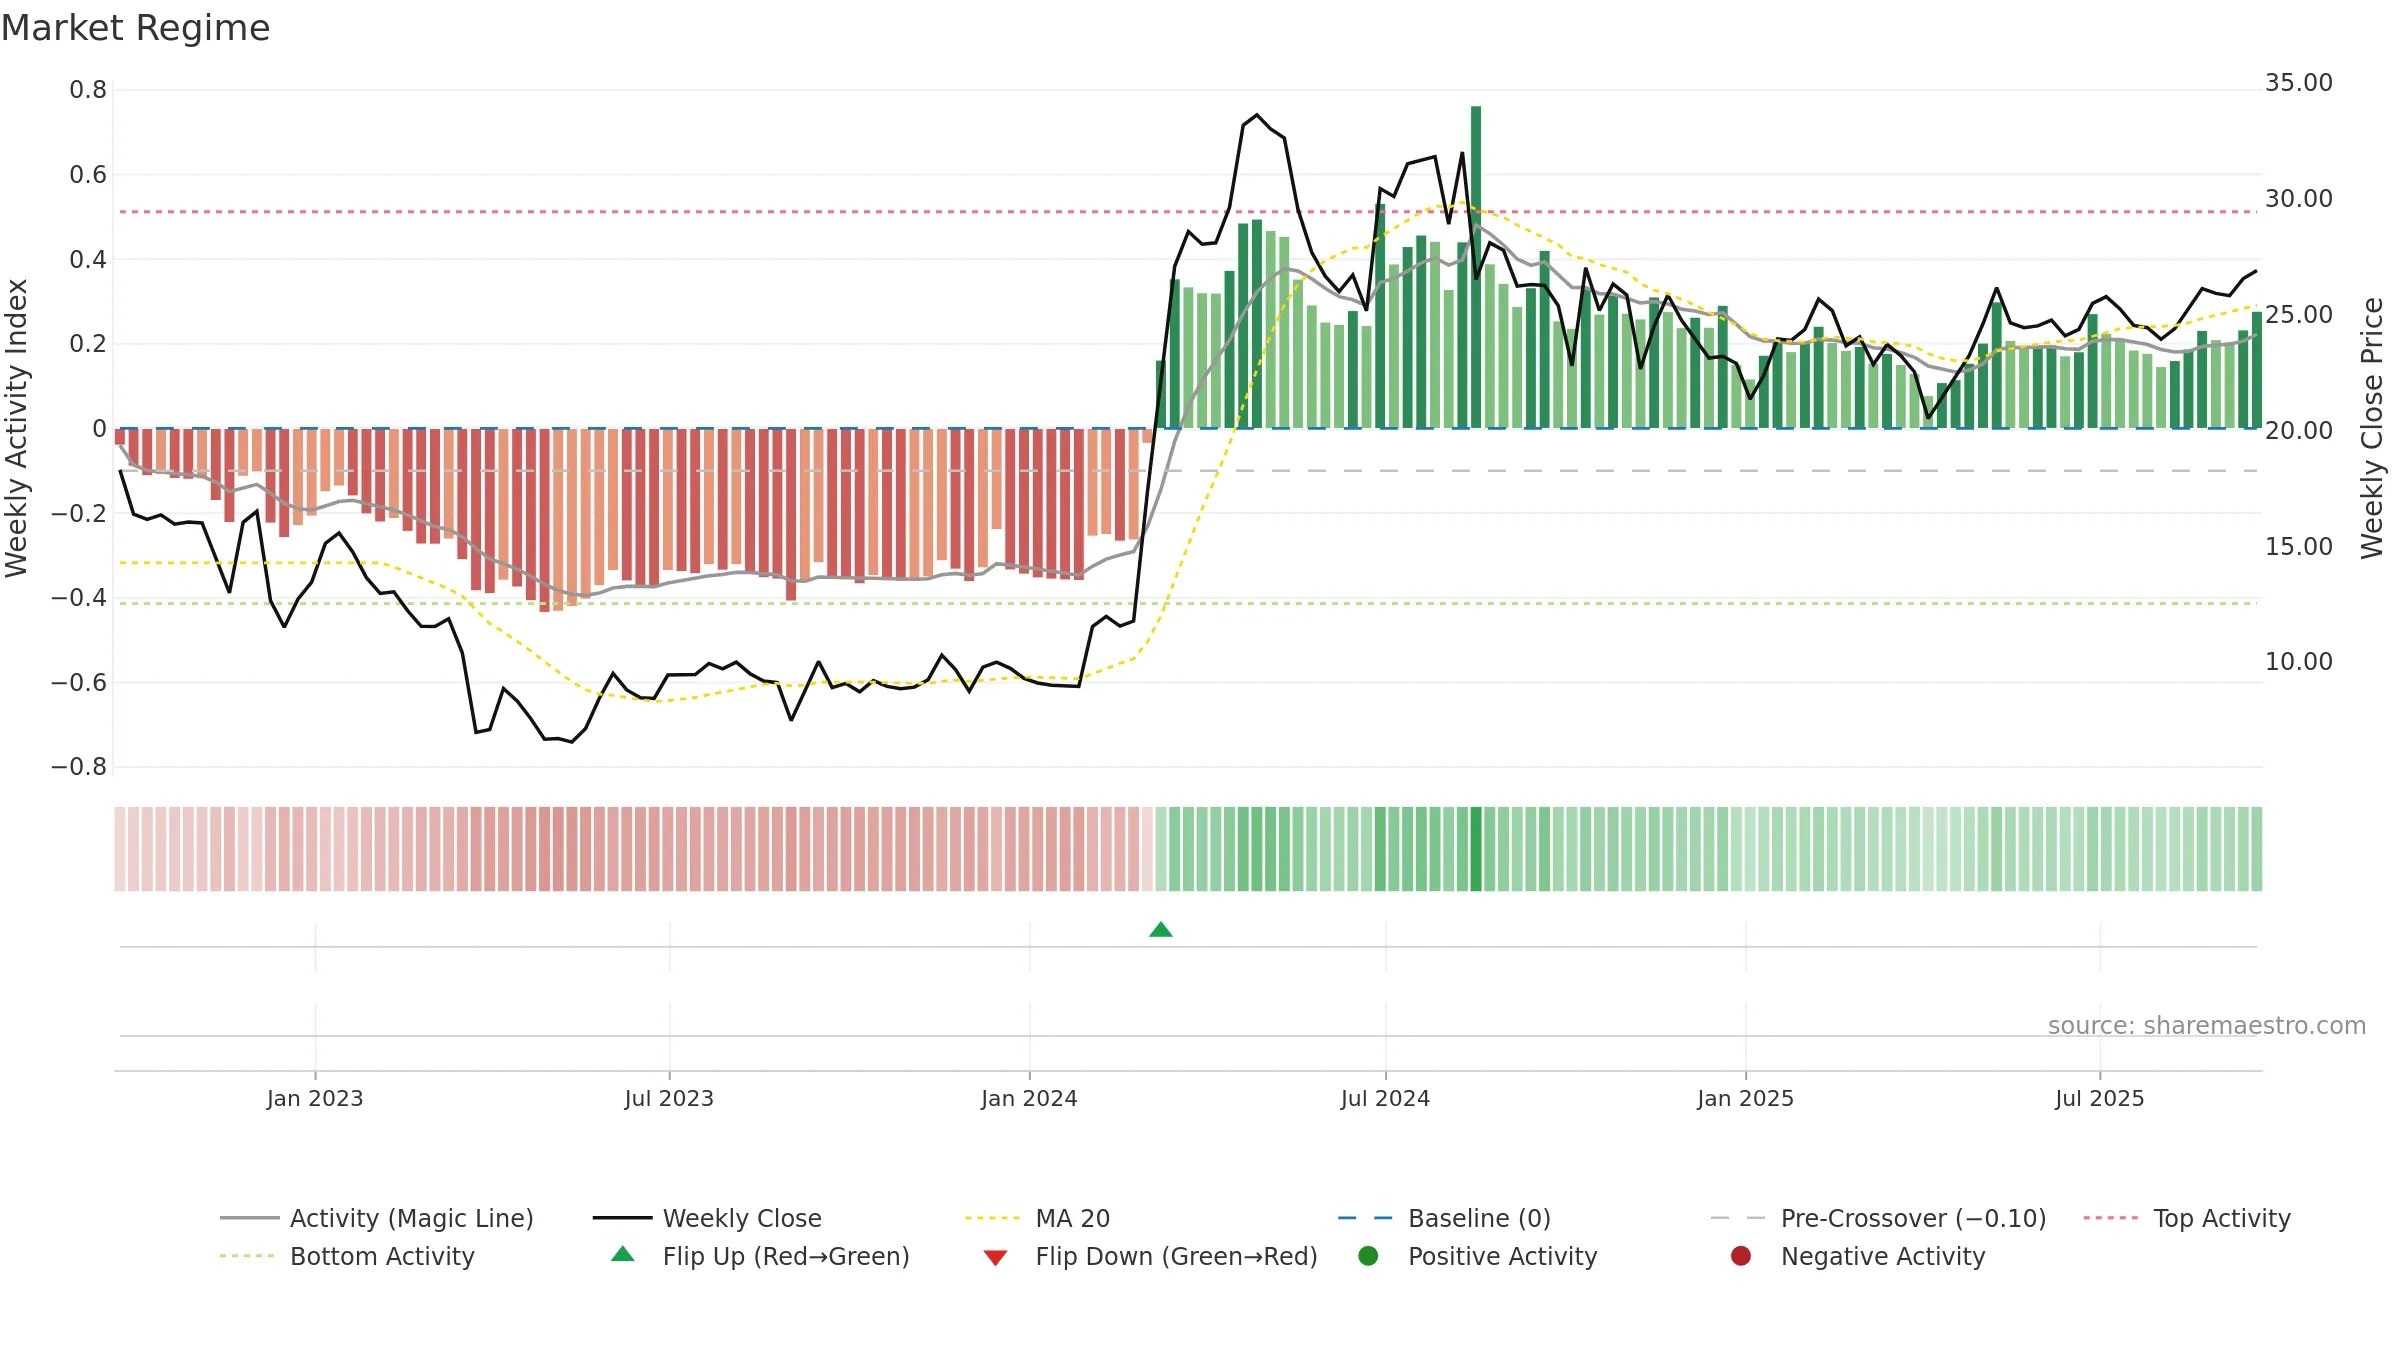Toggle the Baseline (0) legend entry
Screen dimensions: 2400x1350
coord(1444,1218)
